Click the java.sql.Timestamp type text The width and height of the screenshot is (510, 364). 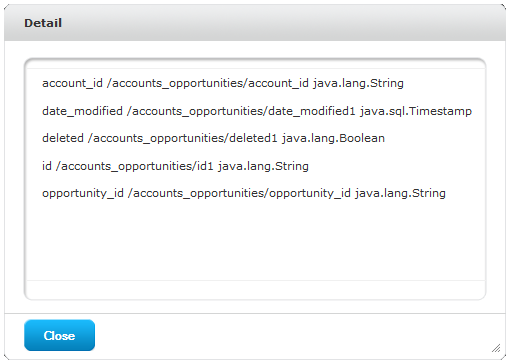click(416, 111)
